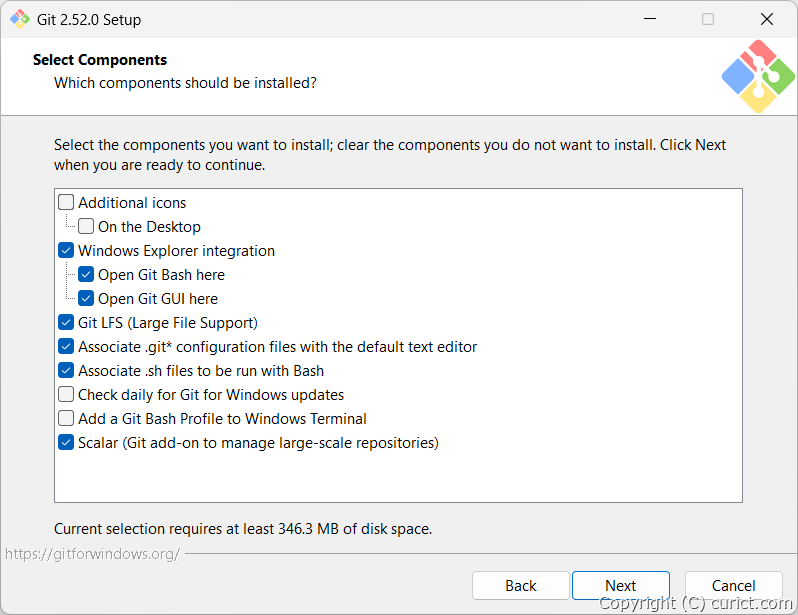The height and width of the screenshot is (615, 798).
Task: Open the gitforwindows.org link
Action: click(92, 553)
